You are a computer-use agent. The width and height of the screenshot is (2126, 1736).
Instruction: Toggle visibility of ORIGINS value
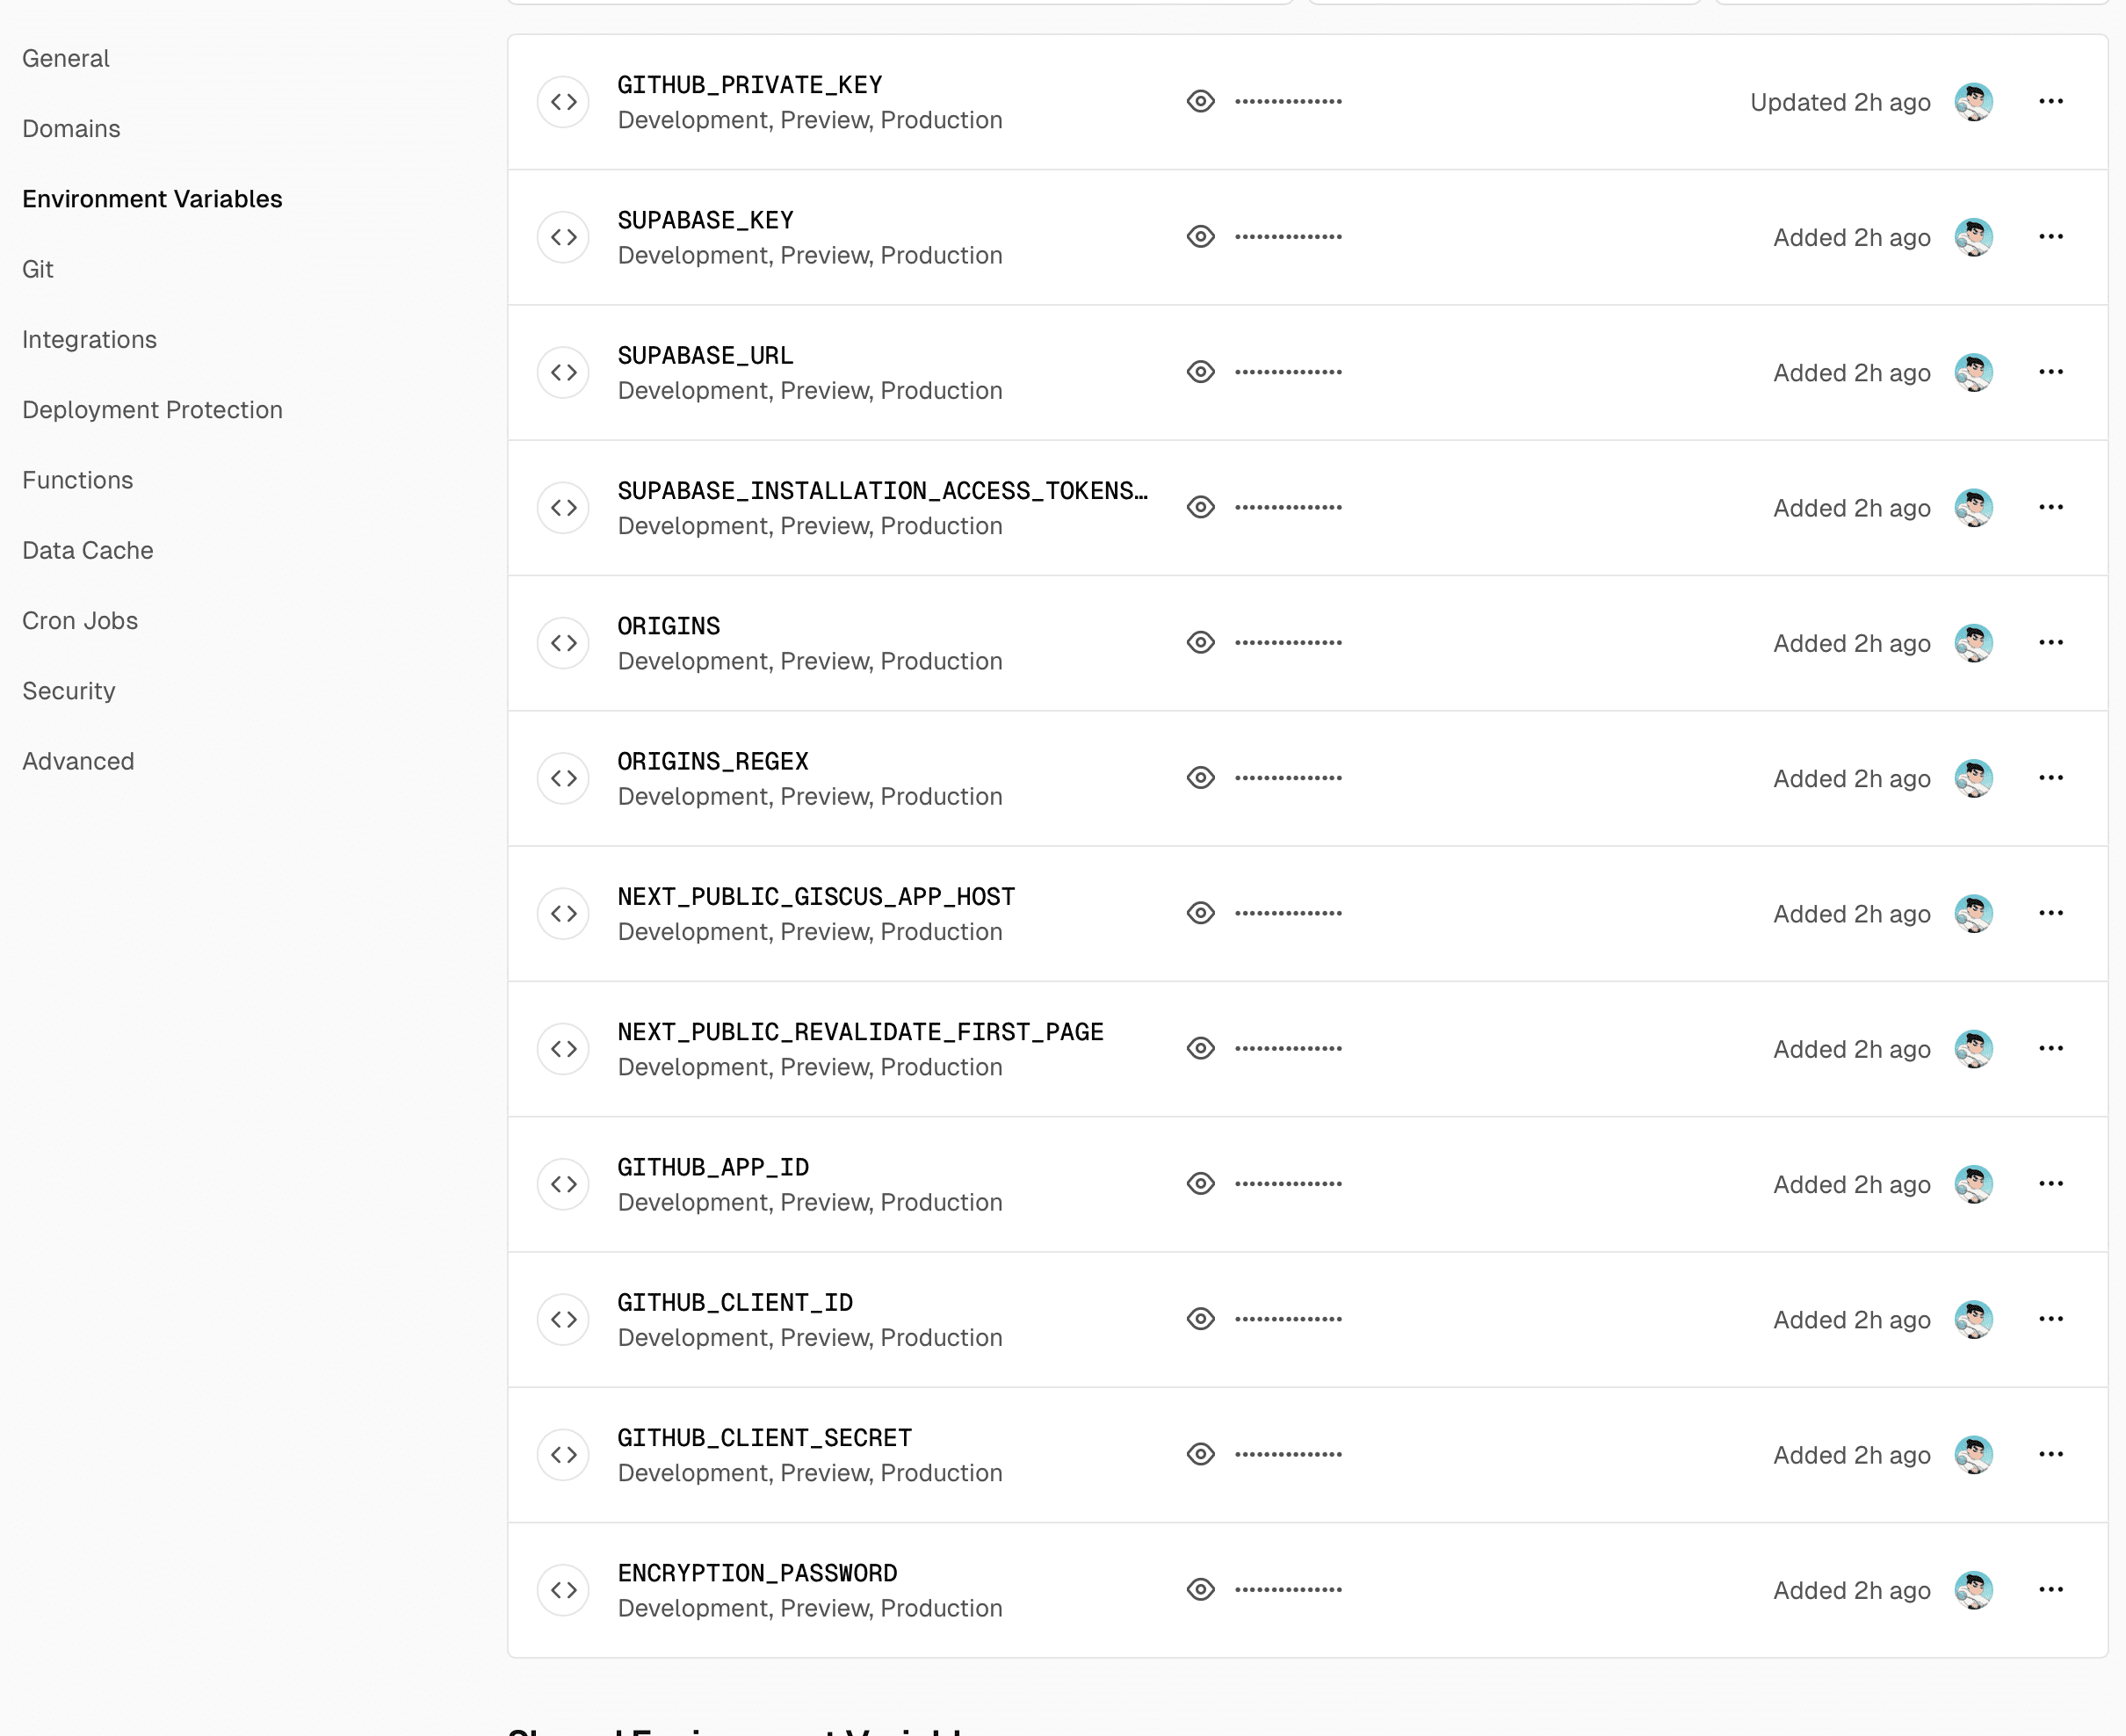pyautogui.click(x=1200, y=643)
